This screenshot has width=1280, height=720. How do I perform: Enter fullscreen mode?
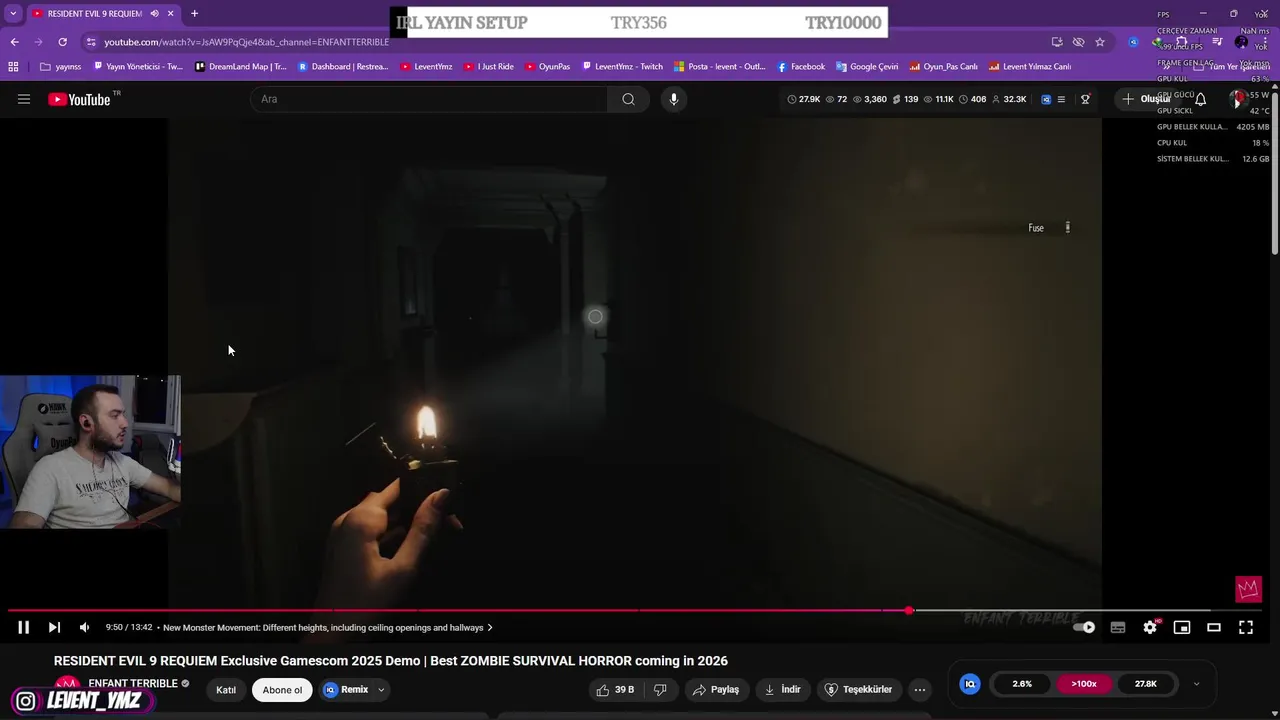pos(1246,627)
